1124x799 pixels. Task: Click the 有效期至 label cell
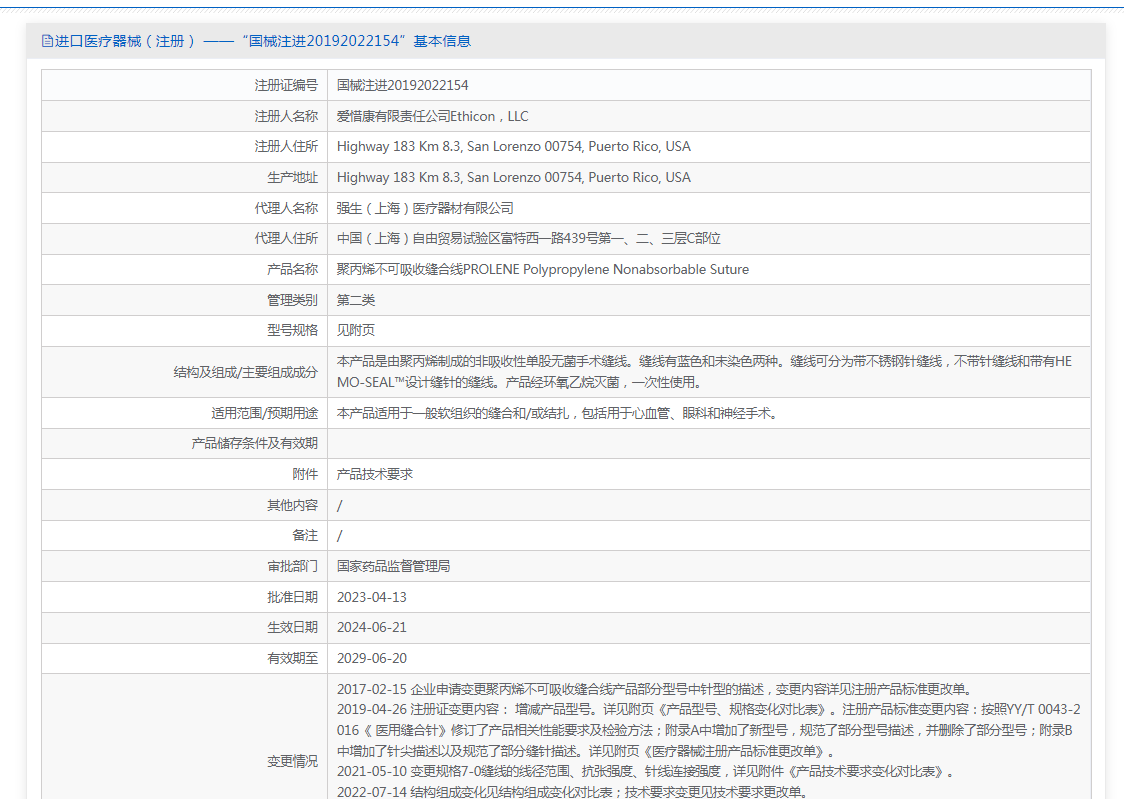click(x=185, y=658)
